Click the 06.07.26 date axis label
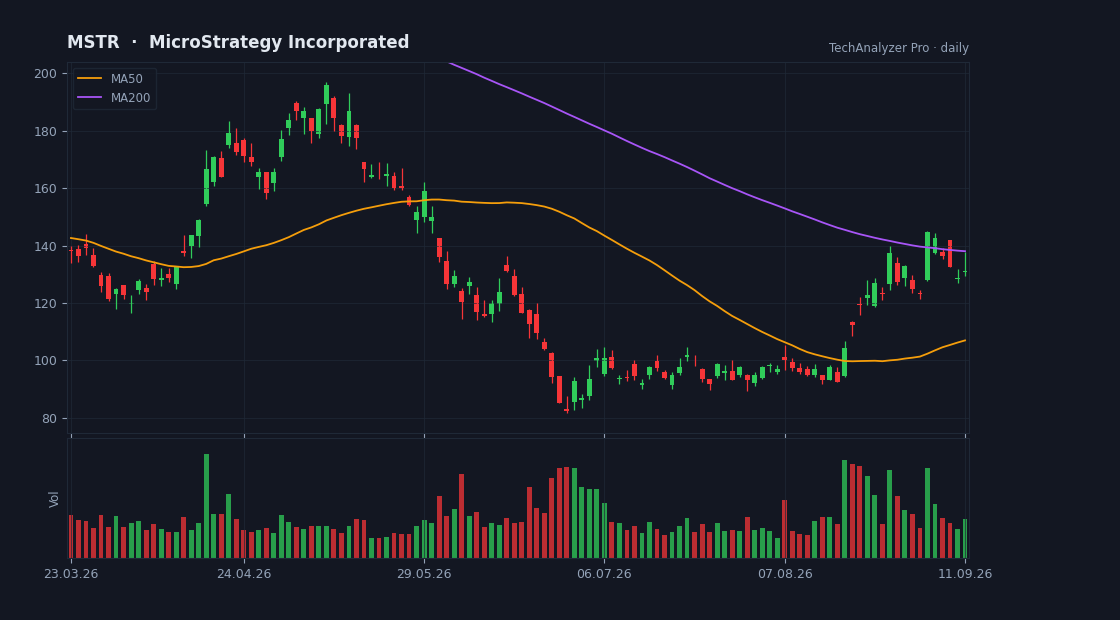Viewport: 1120px width, 620px height. click(604, 574)
